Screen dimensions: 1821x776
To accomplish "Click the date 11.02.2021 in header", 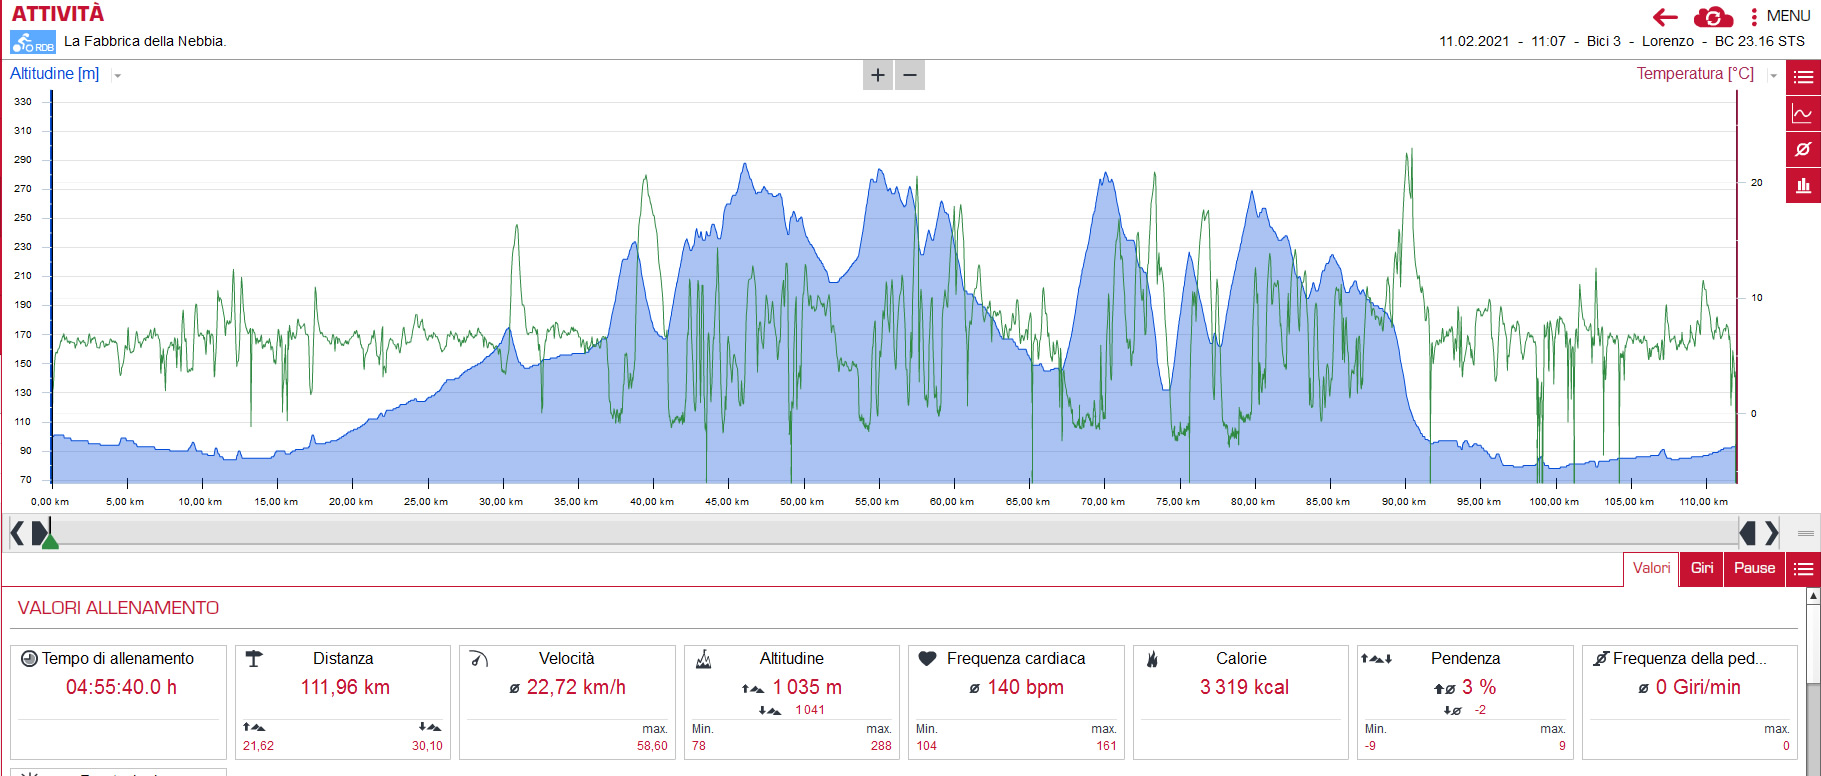I will [1474, 41].
